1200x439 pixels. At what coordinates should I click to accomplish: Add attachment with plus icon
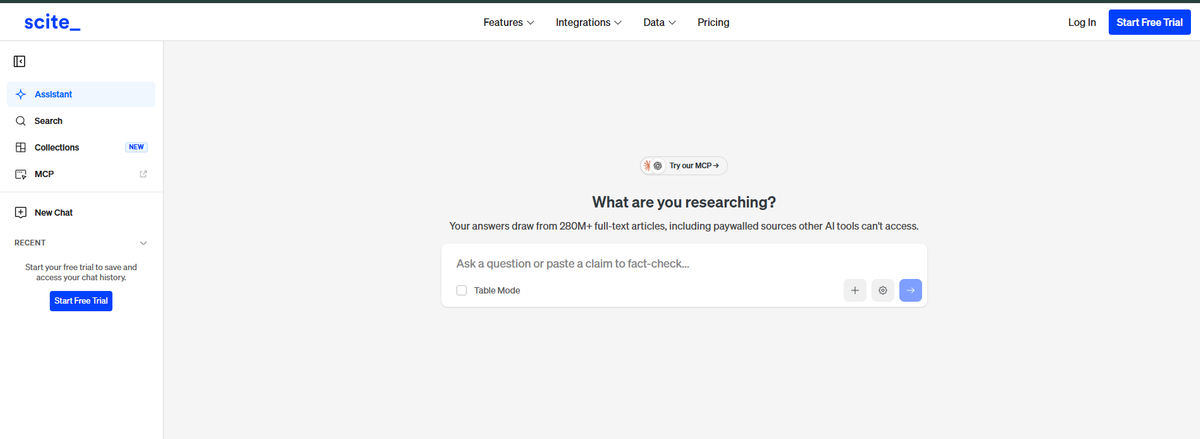coord(855,290)
